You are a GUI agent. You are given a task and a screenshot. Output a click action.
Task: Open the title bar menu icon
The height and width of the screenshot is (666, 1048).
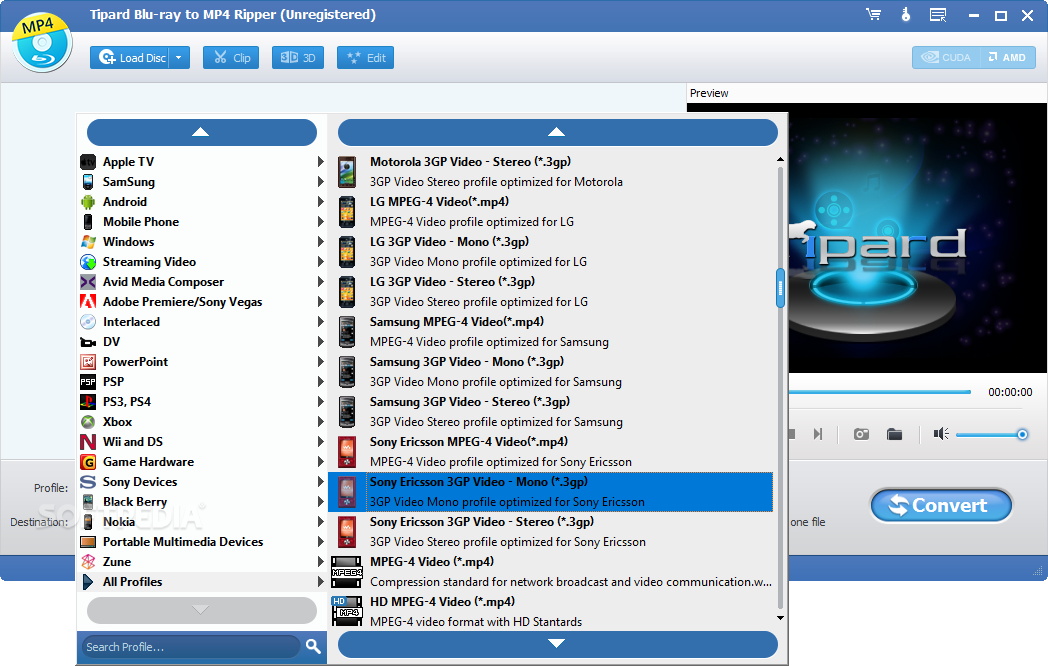click(938, 15)
